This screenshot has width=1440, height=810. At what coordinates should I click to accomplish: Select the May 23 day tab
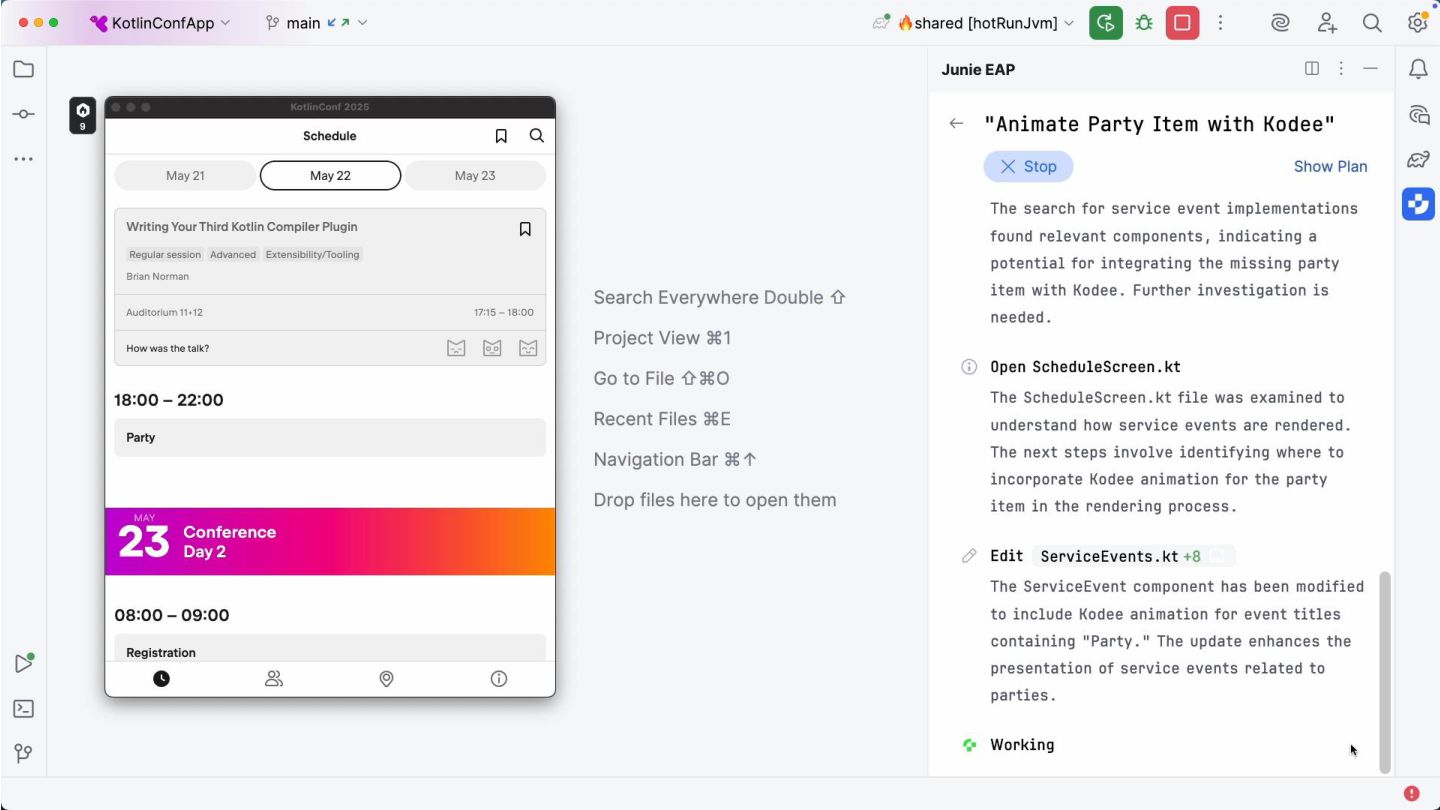click(475, 175)
